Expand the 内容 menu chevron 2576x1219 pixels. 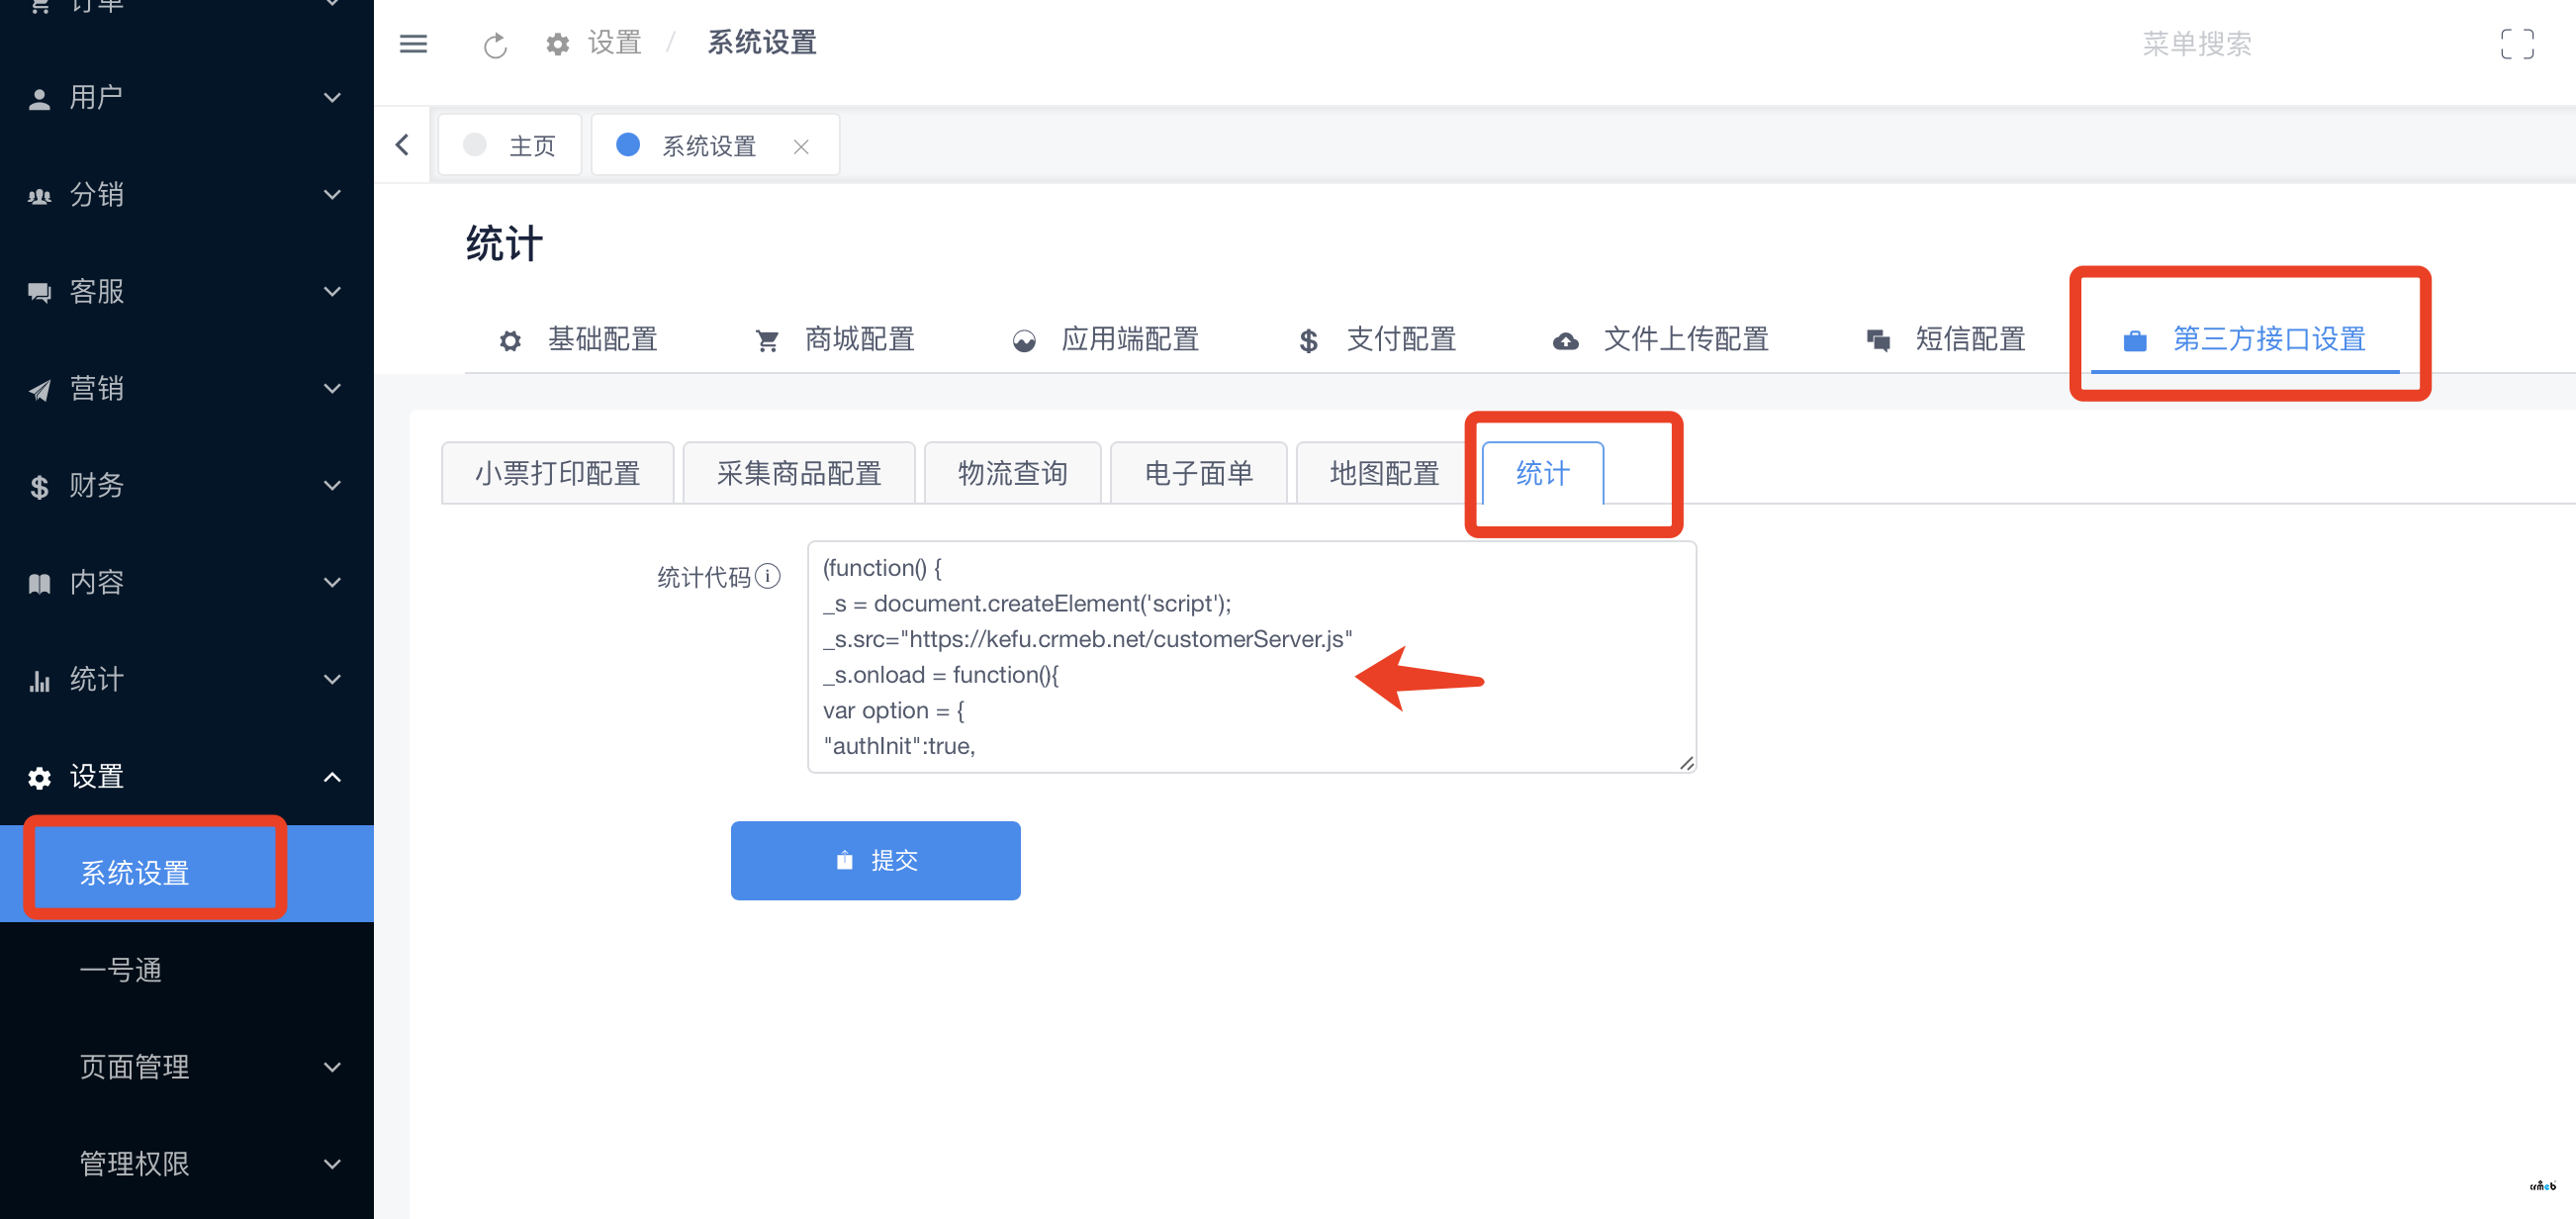(x=332, y=583)
